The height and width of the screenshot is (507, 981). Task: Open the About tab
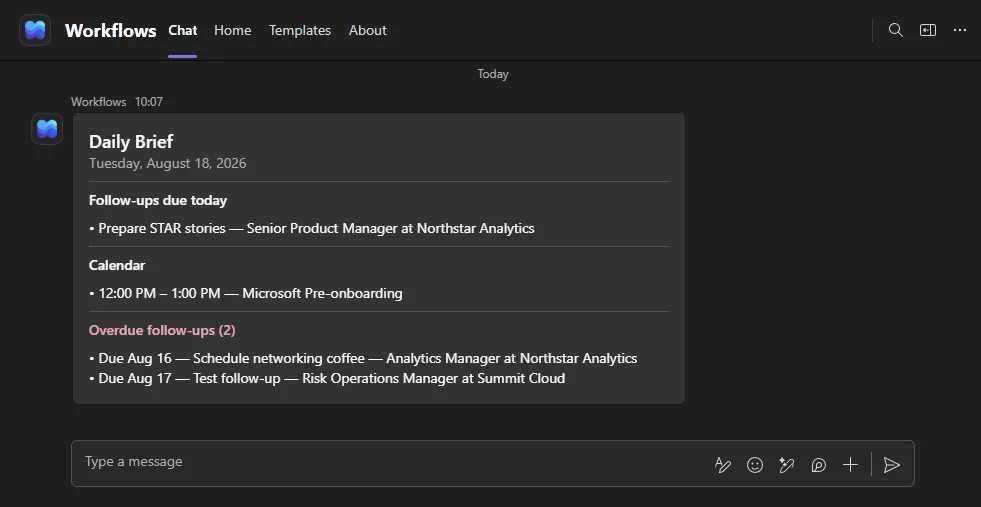[x=367, y=30]
